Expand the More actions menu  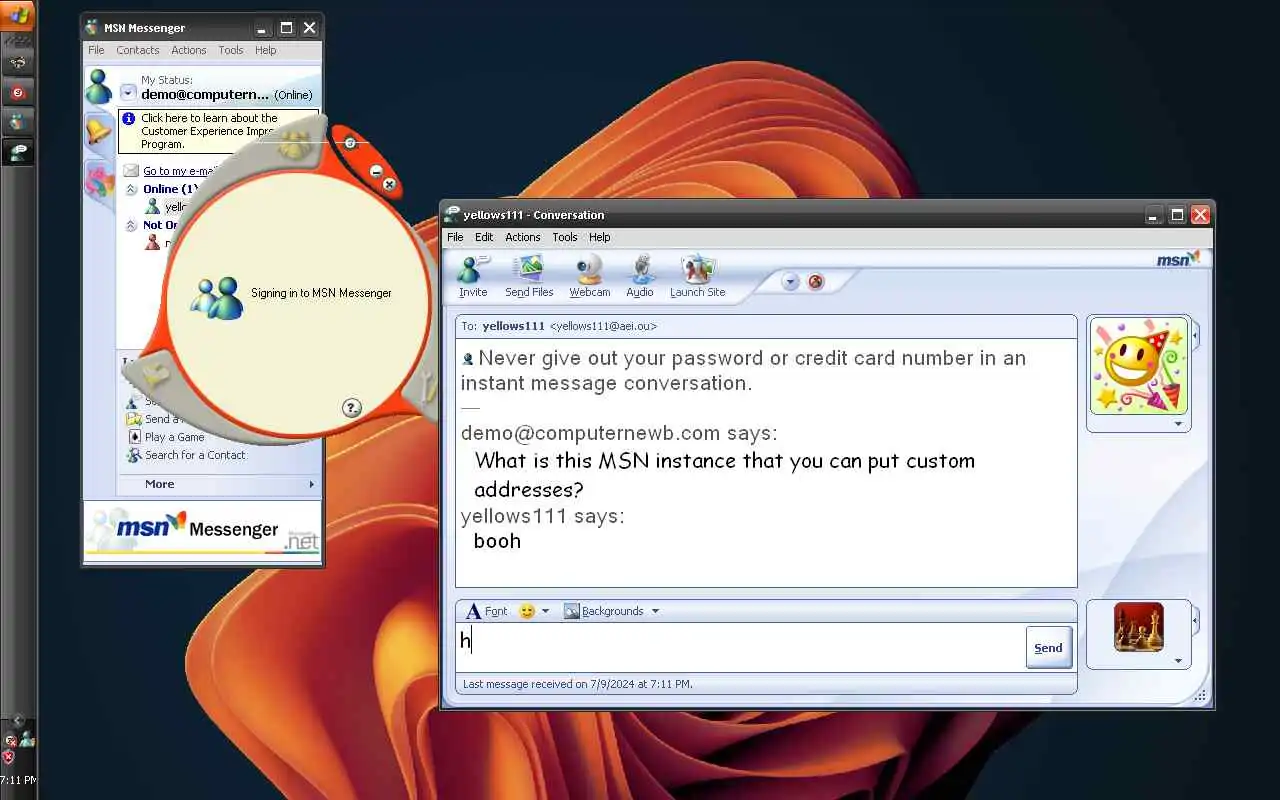point(217,484)
